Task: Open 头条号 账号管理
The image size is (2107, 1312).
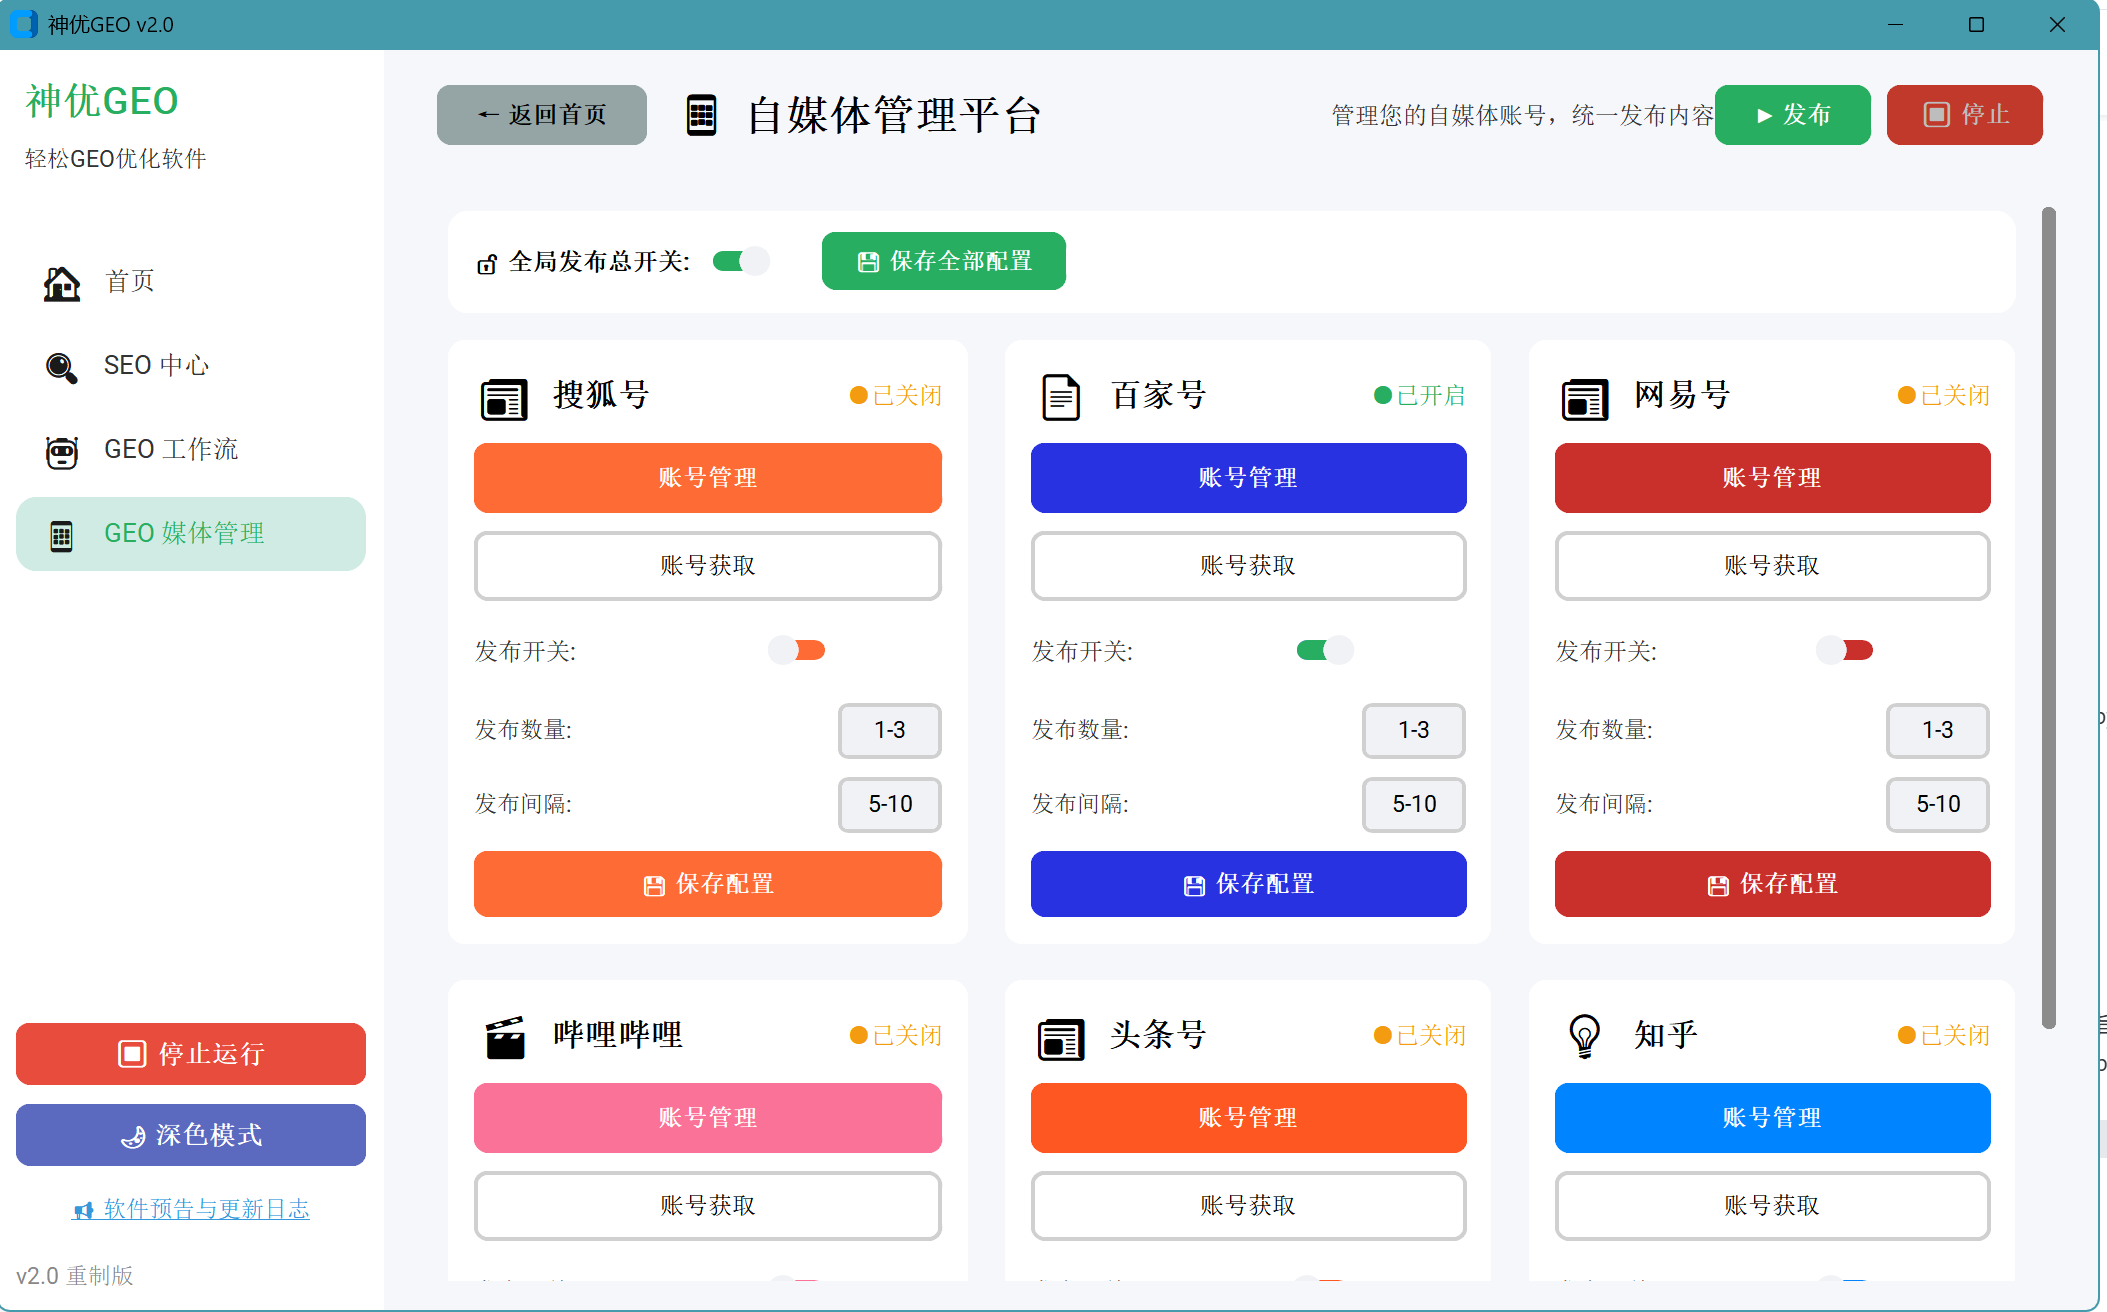Action: coord(1249,1118)
